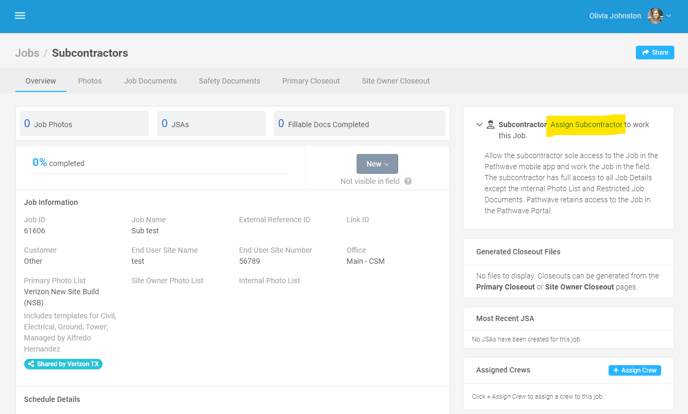688x414 pixels.
Task: Click the Shared by Verizon TX badge
Action: [63, 364]
